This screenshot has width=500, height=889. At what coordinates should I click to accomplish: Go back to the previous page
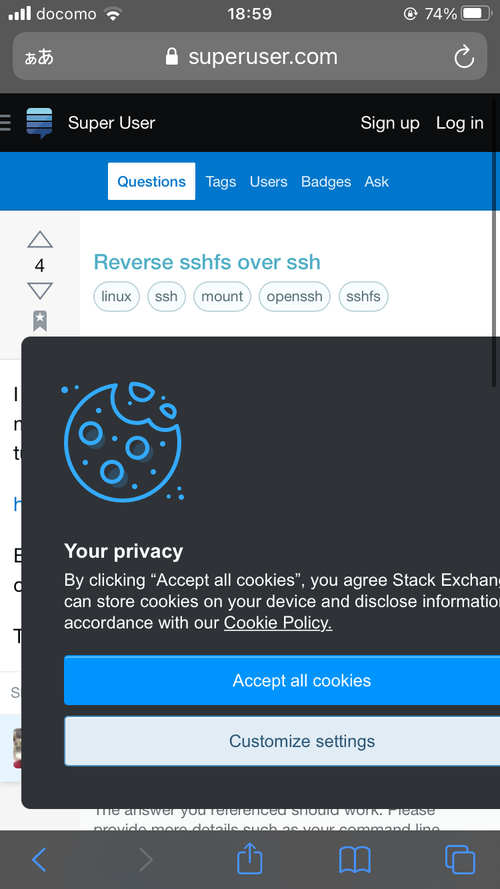tap(39, 860)
